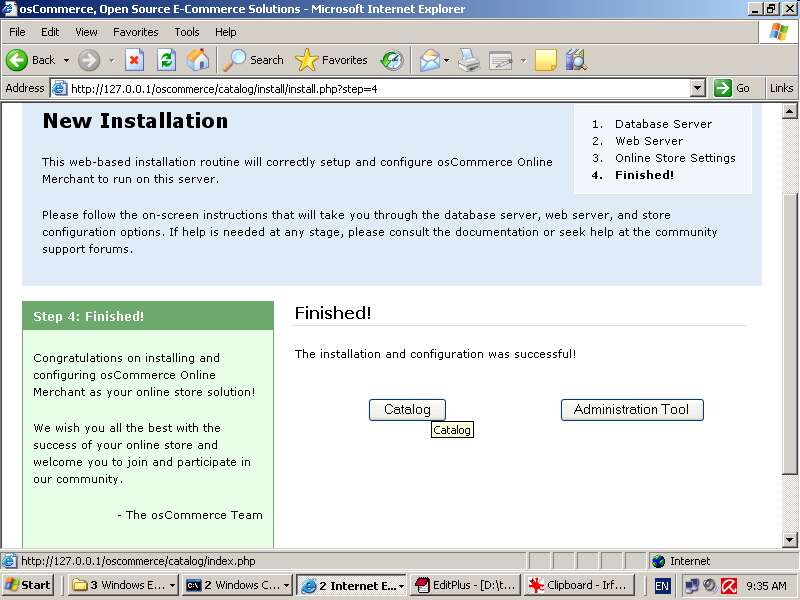Click the Back navigation arrow icon
Viewport: 800px width, 600px height.
coord(18,60)
